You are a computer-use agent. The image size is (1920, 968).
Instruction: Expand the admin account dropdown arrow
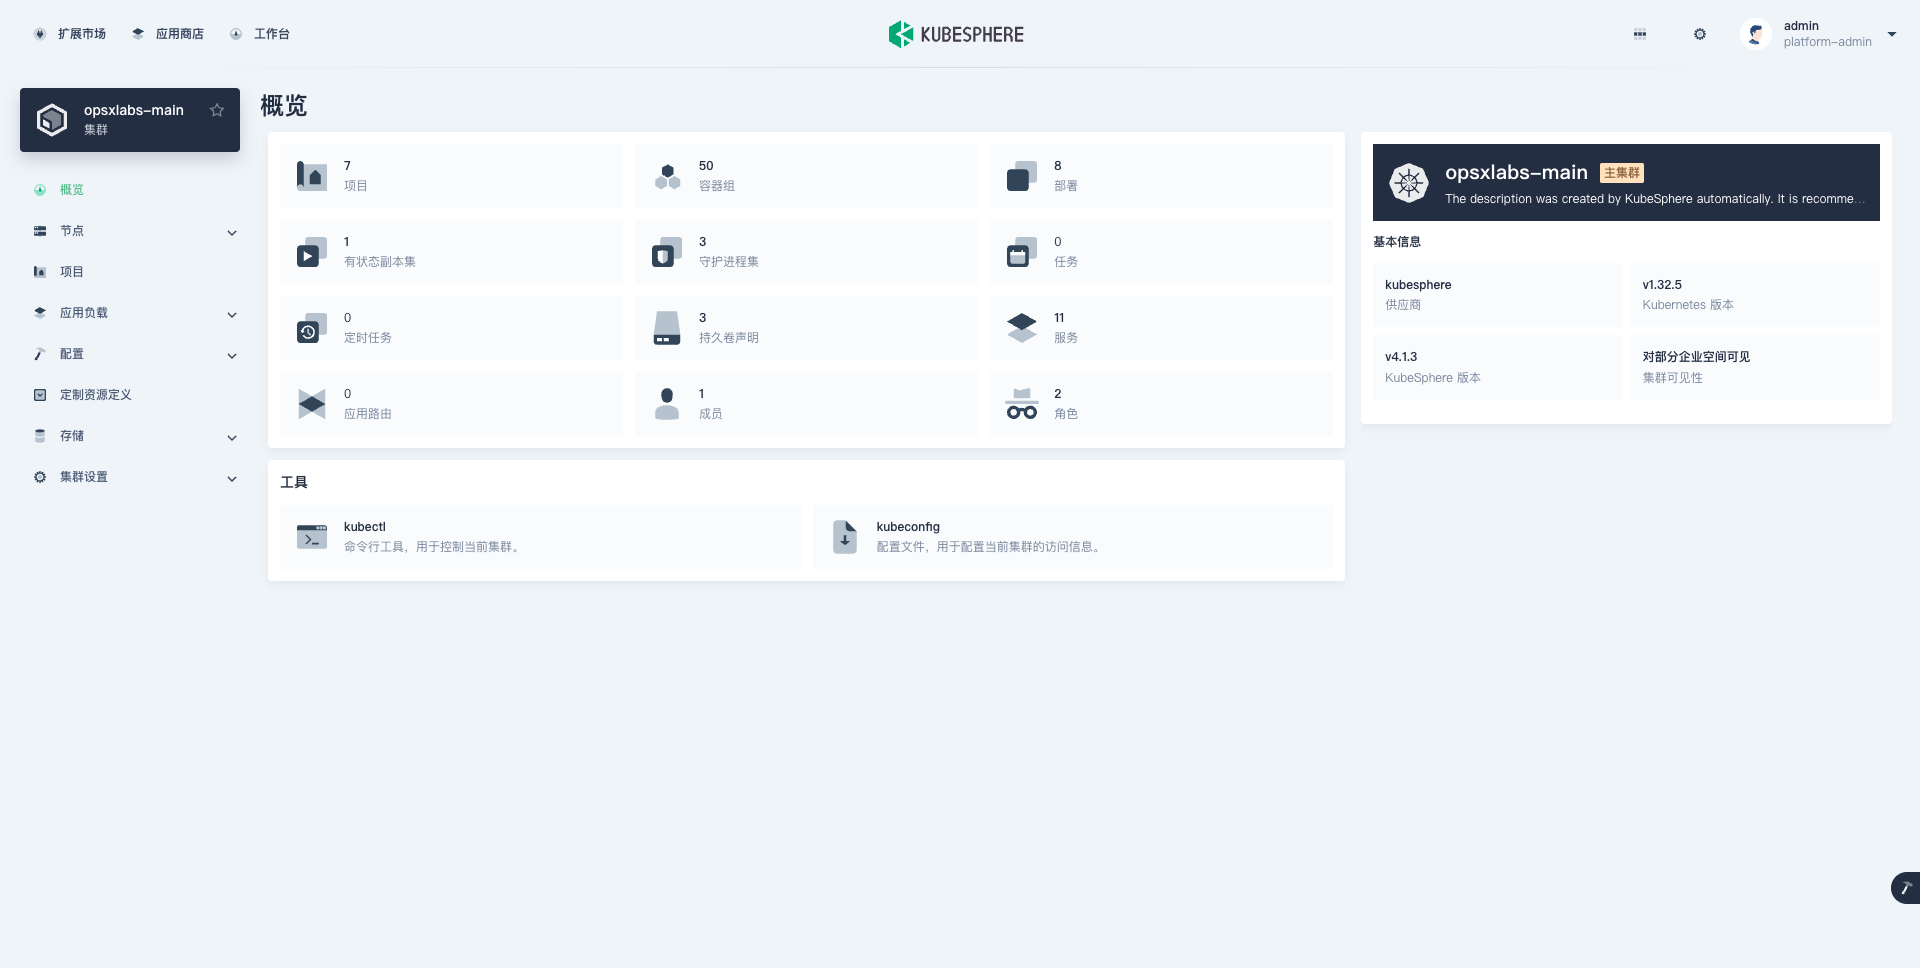click(1892, 34)
